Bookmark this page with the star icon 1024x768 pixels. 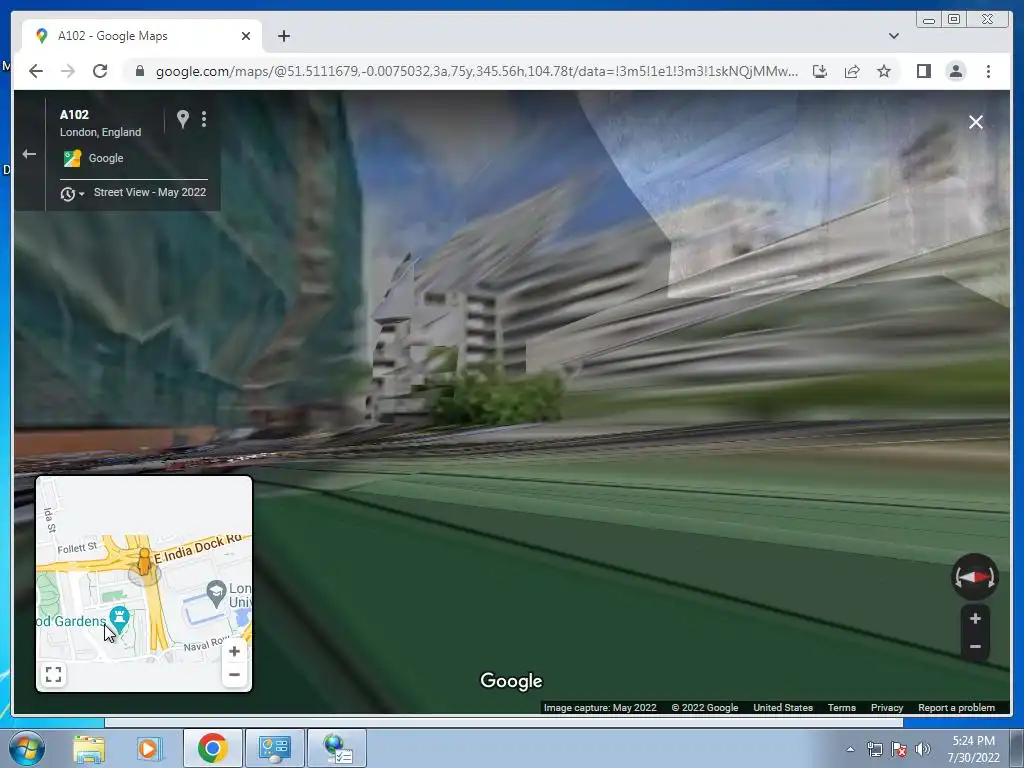tap(884, 71)
